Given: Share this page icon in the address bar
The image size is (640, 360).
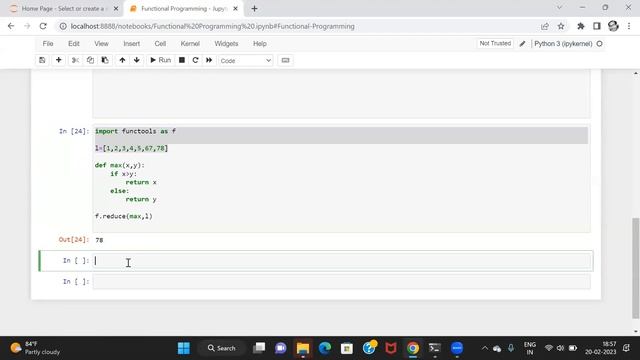Looking at the screenshot, I should pos(544,26).
